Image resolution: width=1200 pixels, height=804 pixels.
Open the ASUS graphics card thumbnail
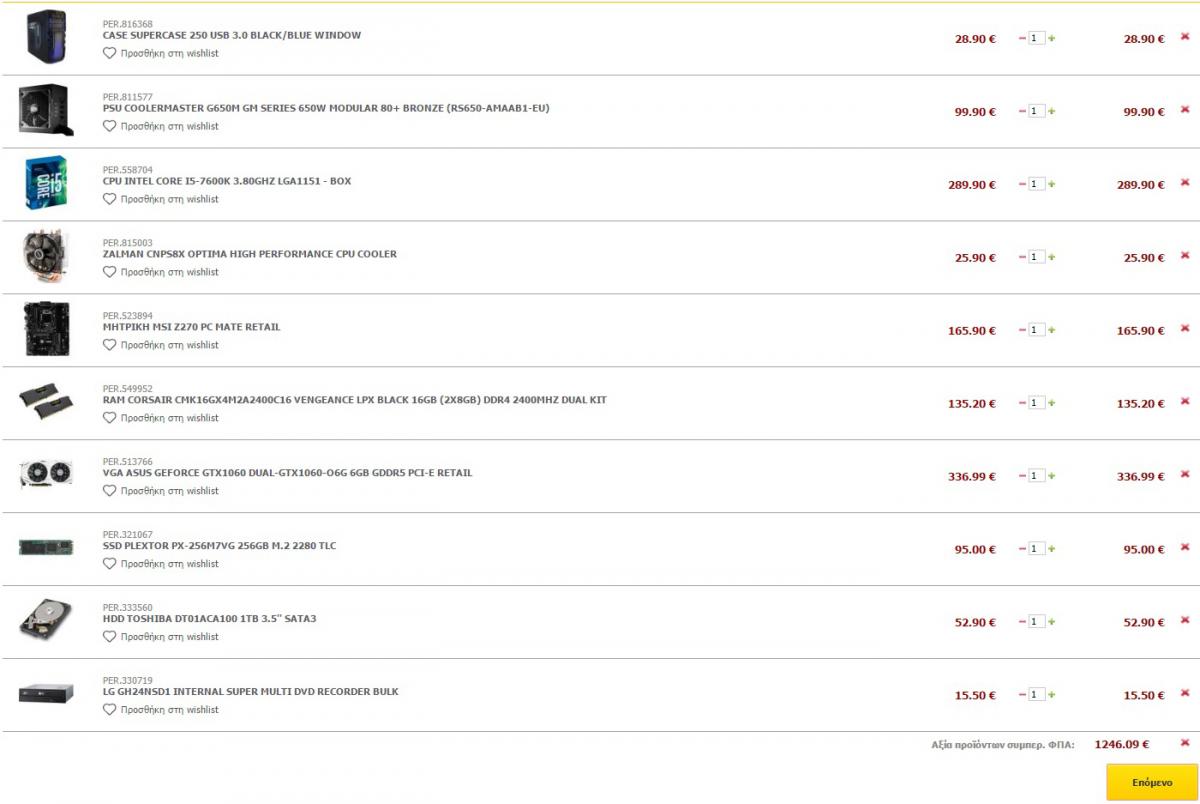(x=45, y=474)
